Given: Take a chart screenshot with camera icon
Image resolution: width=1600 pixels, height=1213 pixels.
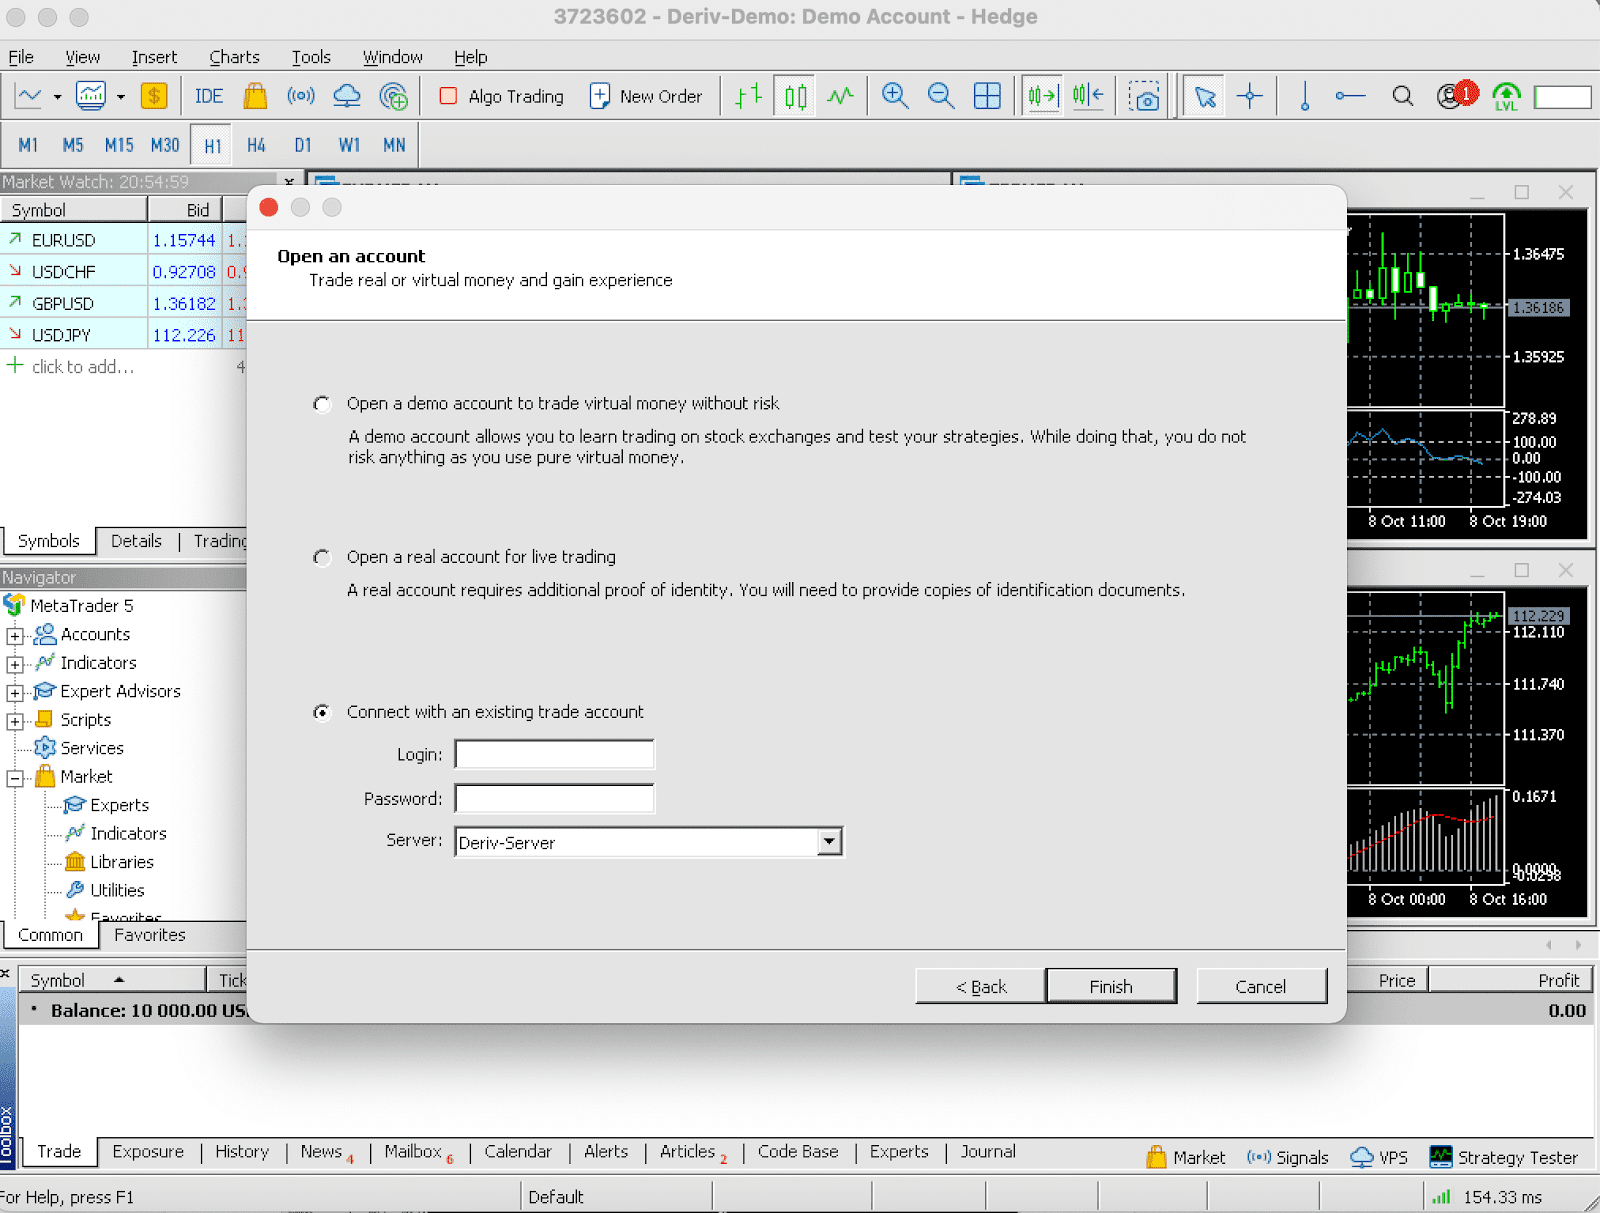Looking at the screenshot, I should (1144, 96).
